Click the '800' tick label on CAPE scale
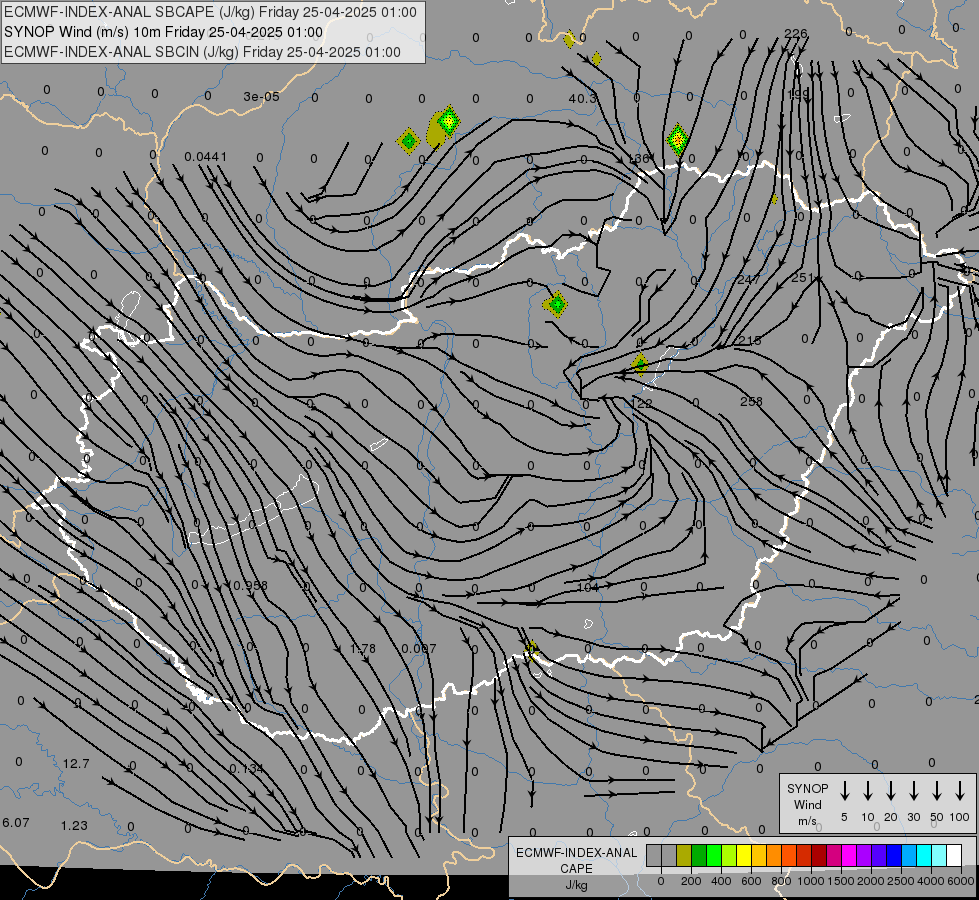Screen dimensions: 979x900 click(x=781, y=881)
